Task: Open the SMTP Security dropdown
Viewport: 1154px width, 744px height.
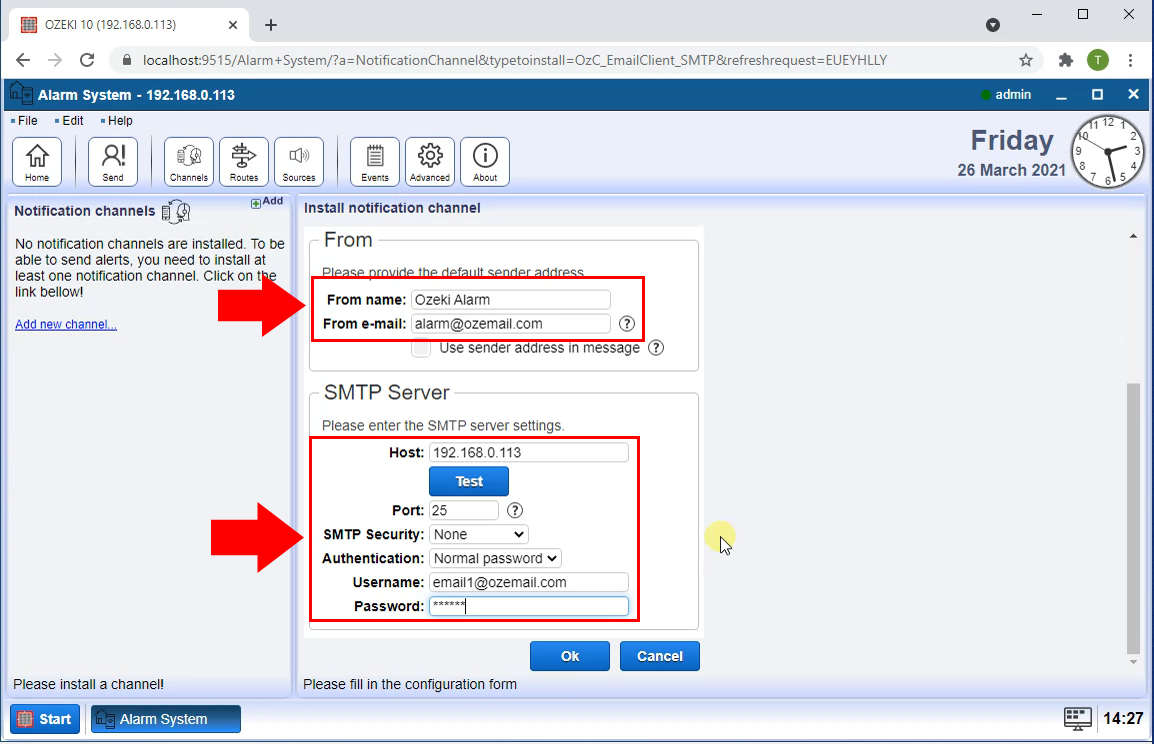Action: coord(478,534)
